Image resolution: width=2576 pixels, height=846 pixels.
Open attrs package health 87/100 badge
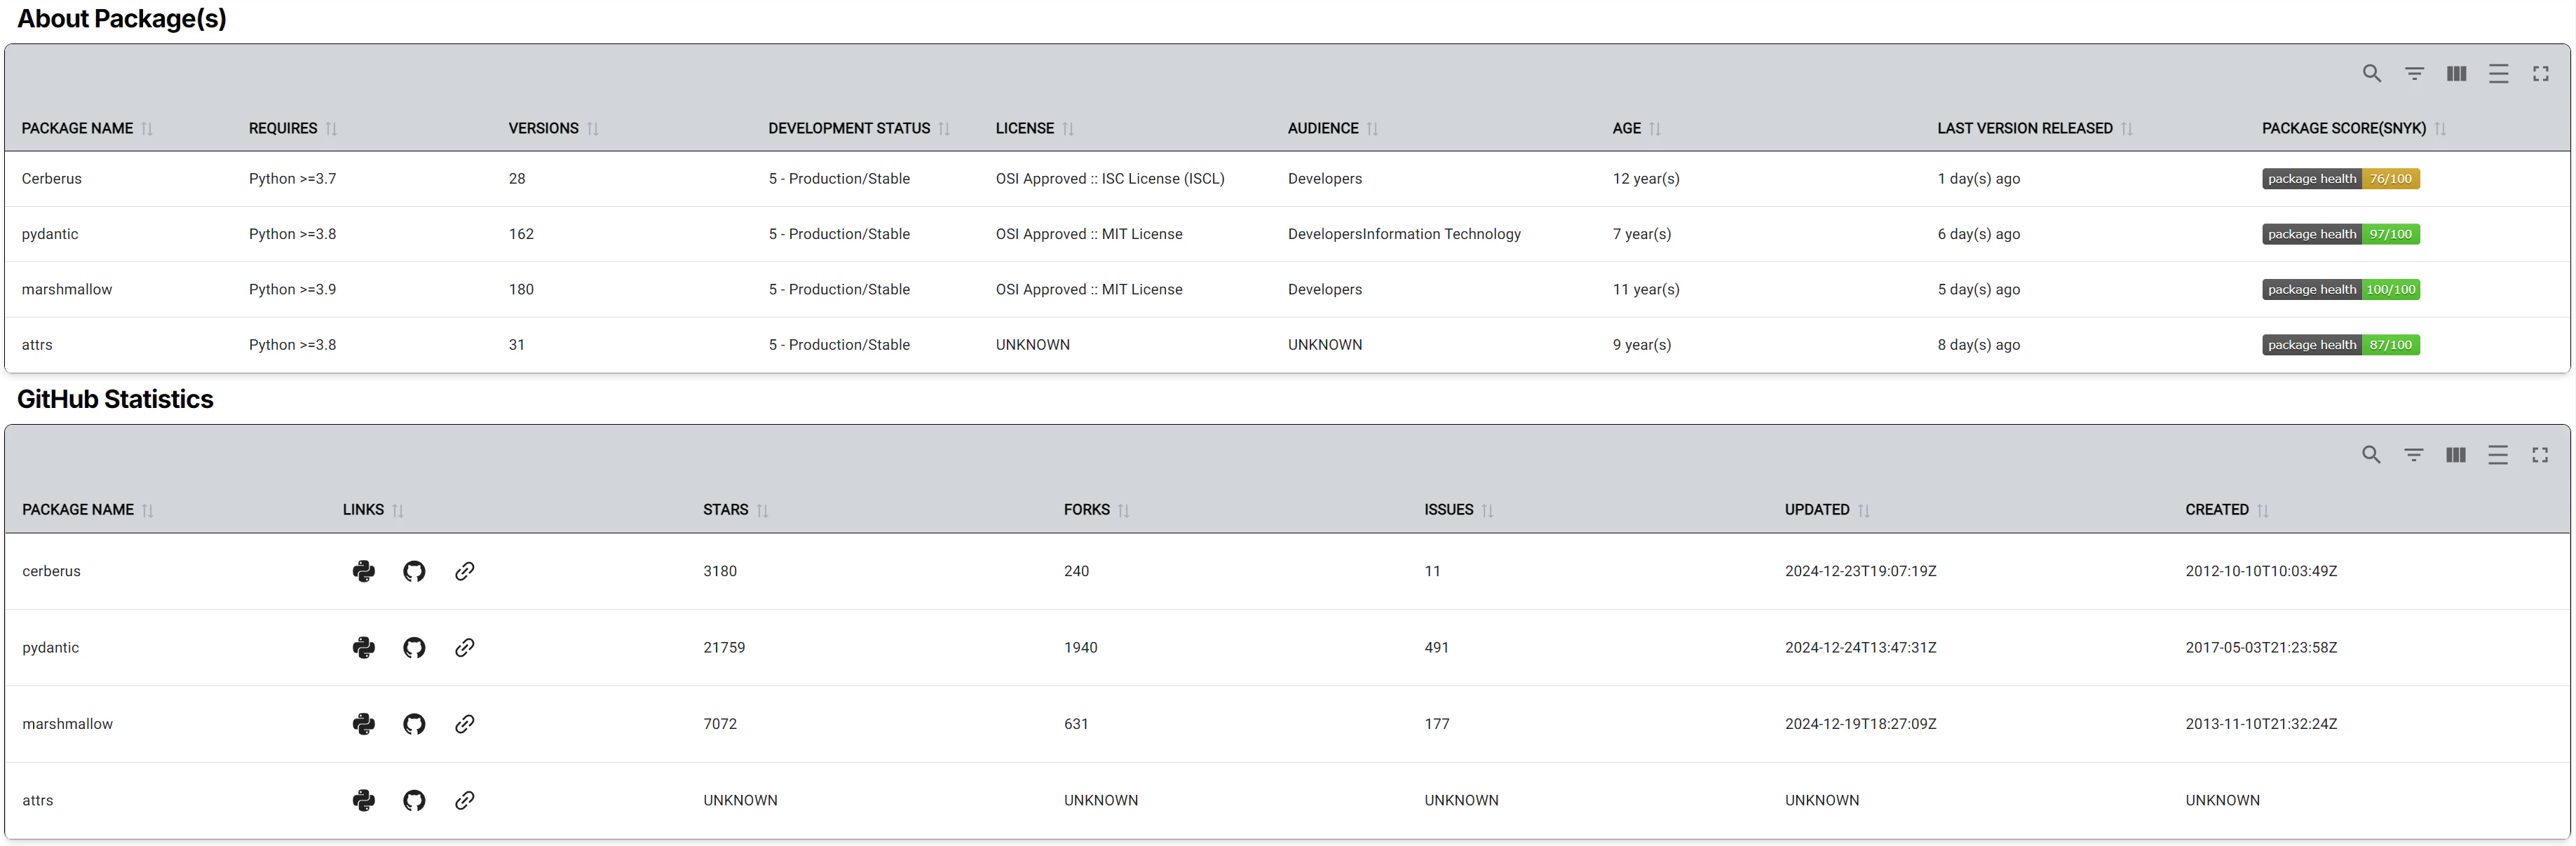click(2341, 345)
